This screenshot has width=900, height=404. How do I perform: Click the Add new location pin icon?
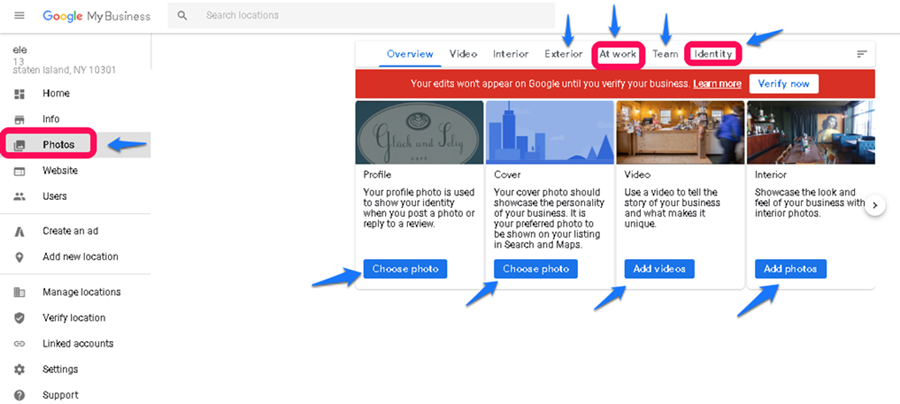pos(20,257)
